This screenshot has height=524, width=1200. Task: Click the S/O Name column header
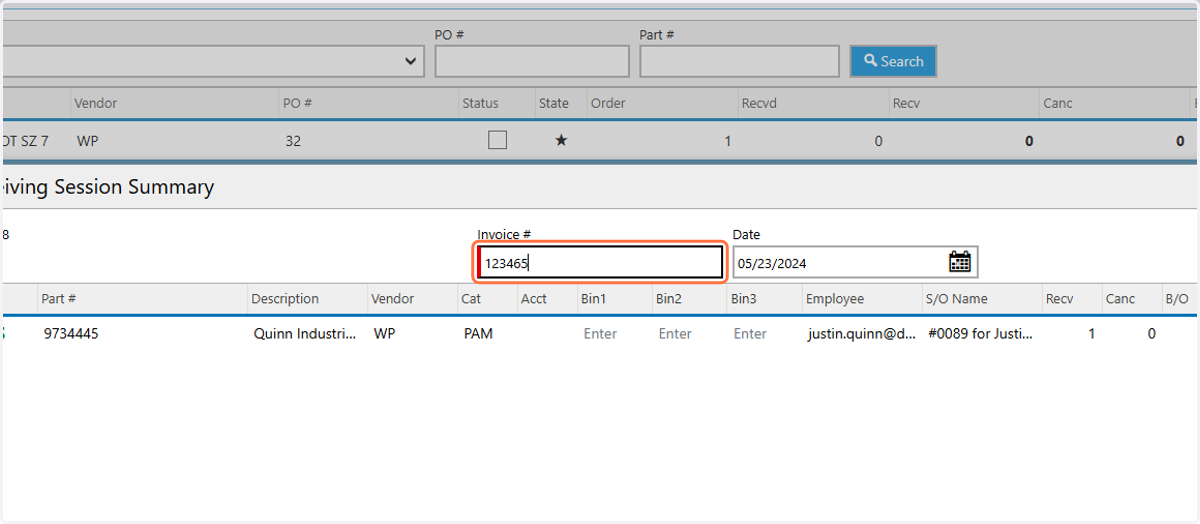pos(957,298)
